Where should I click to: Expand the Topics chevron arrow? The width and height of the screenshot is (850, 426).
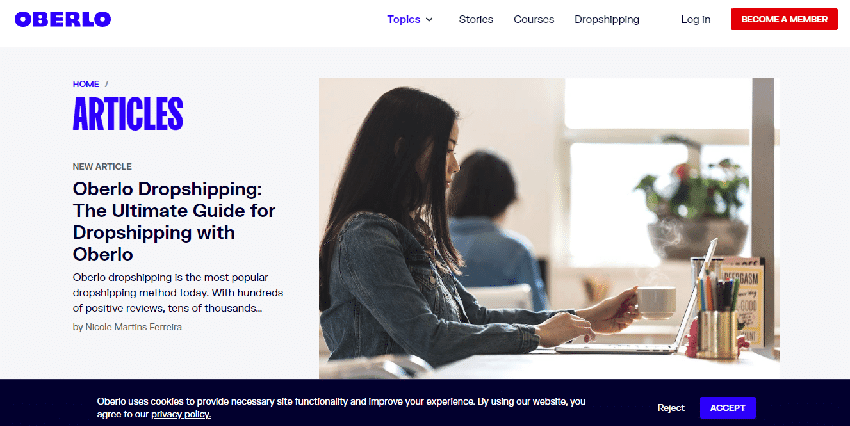pyautogui.click(x=429, y=20)
